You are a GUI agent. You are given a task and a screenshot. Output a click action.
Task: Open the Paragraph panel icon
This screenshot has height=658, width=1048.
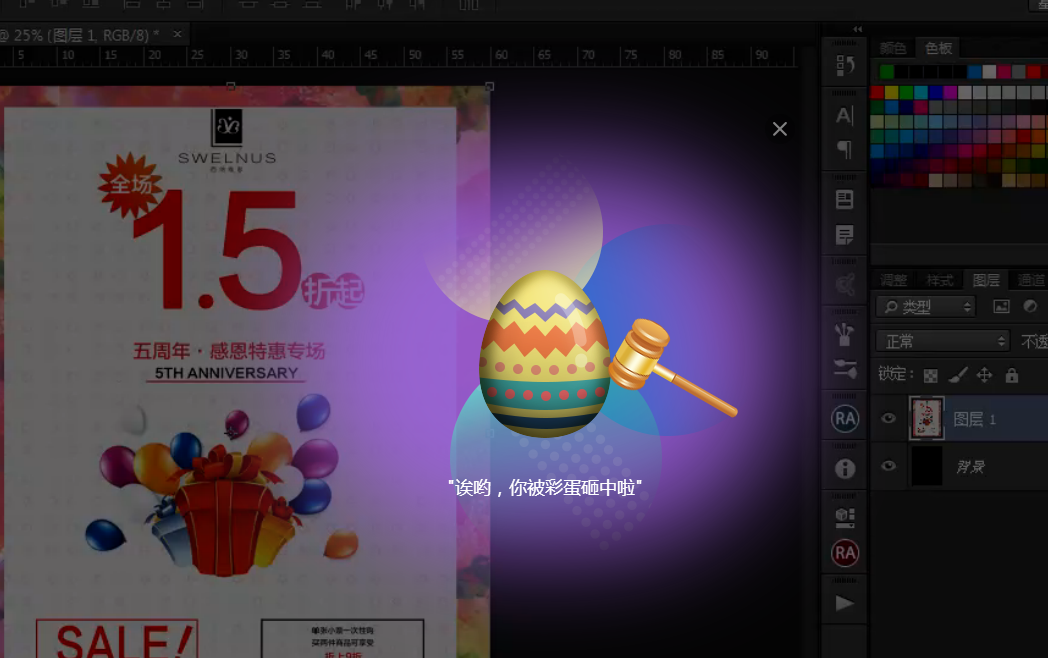coord(845,150)
